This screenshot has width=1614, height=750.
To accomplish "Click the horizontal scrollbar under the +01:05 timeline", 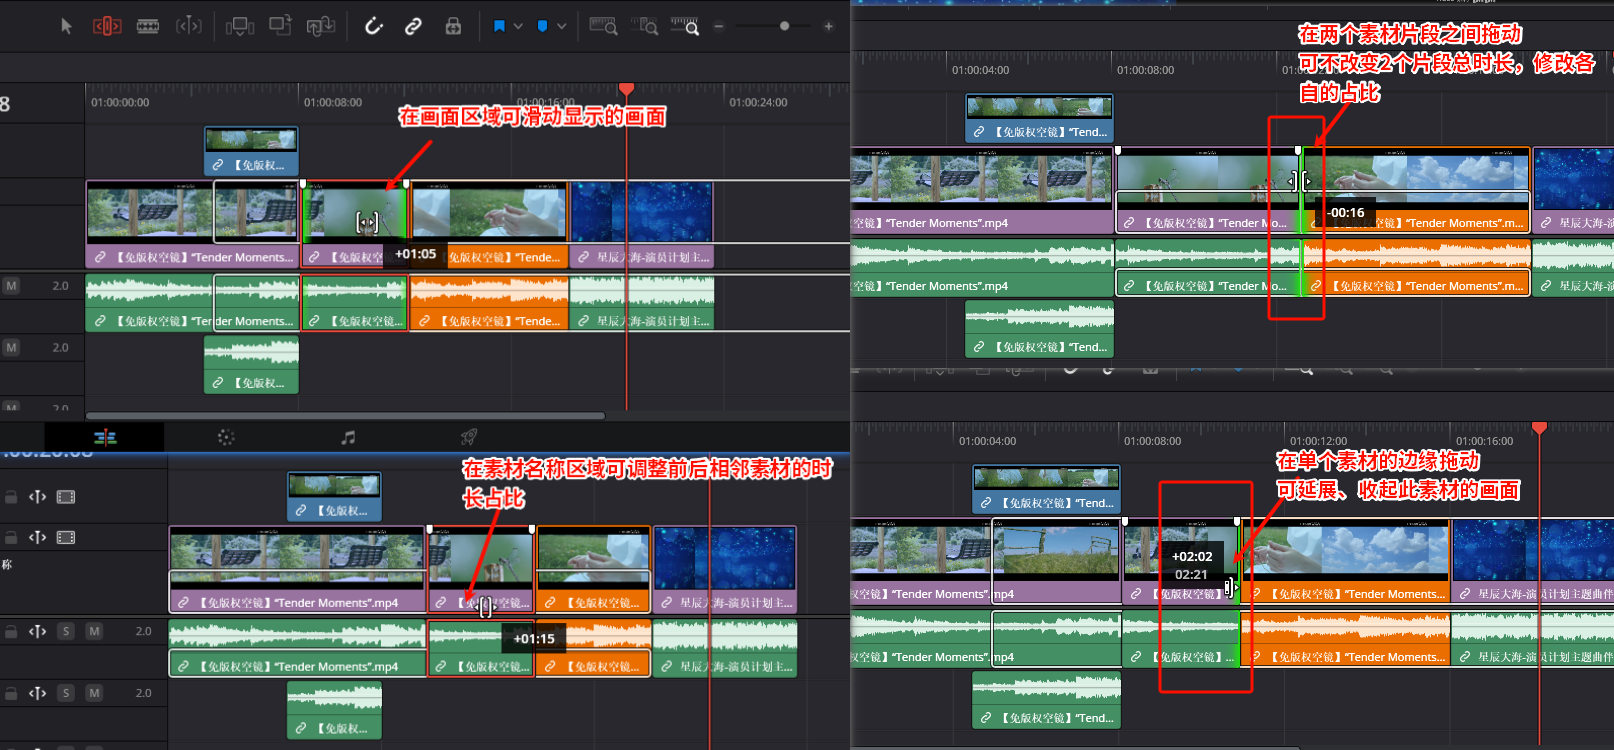I will point(345,415).
